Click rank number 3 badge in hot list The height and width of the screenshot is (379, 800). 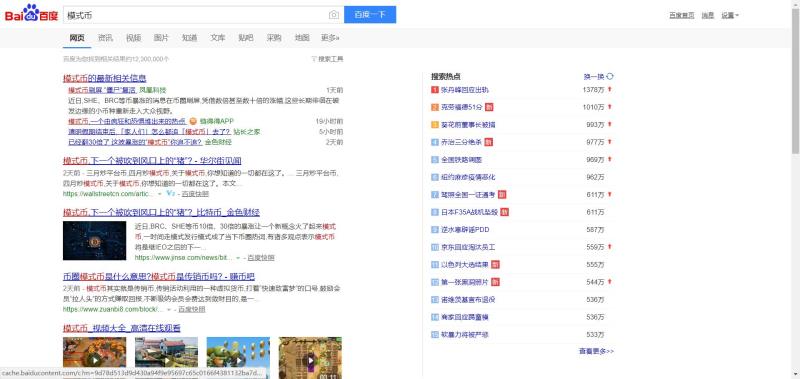coord(435,125)
